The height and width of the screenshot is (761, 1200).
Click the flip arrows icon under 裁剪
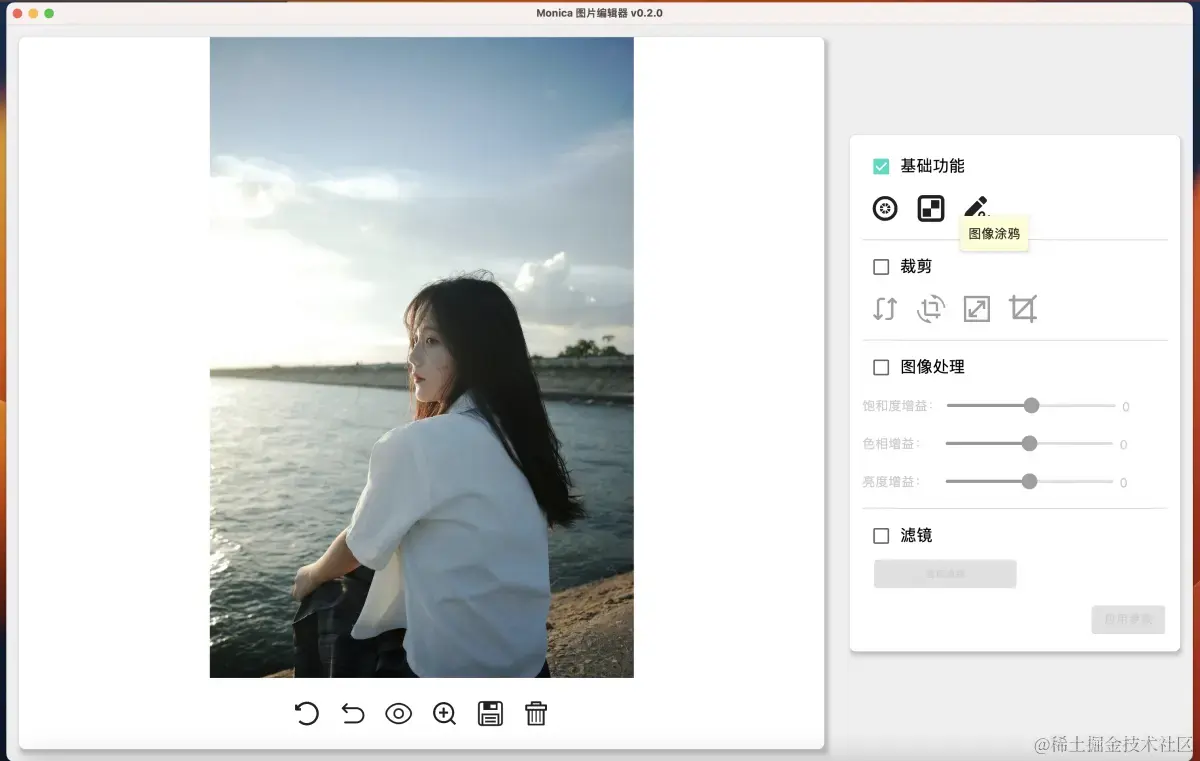[x=885, y=309]
